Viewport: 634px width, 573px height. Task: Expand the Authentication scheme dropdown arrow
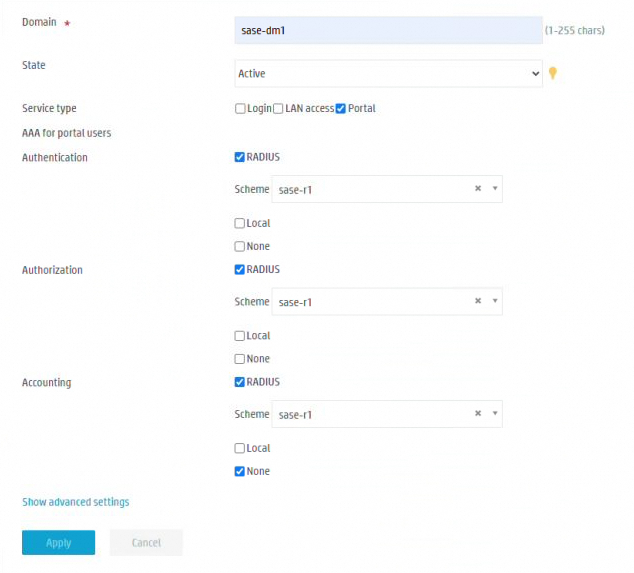495,188
